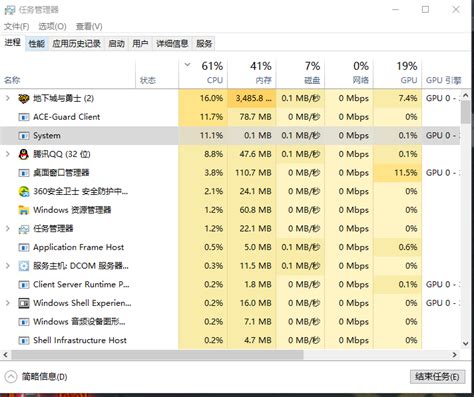Click the System process icon
The height and width of the screenshot is (397, 474).
(24, 136)
